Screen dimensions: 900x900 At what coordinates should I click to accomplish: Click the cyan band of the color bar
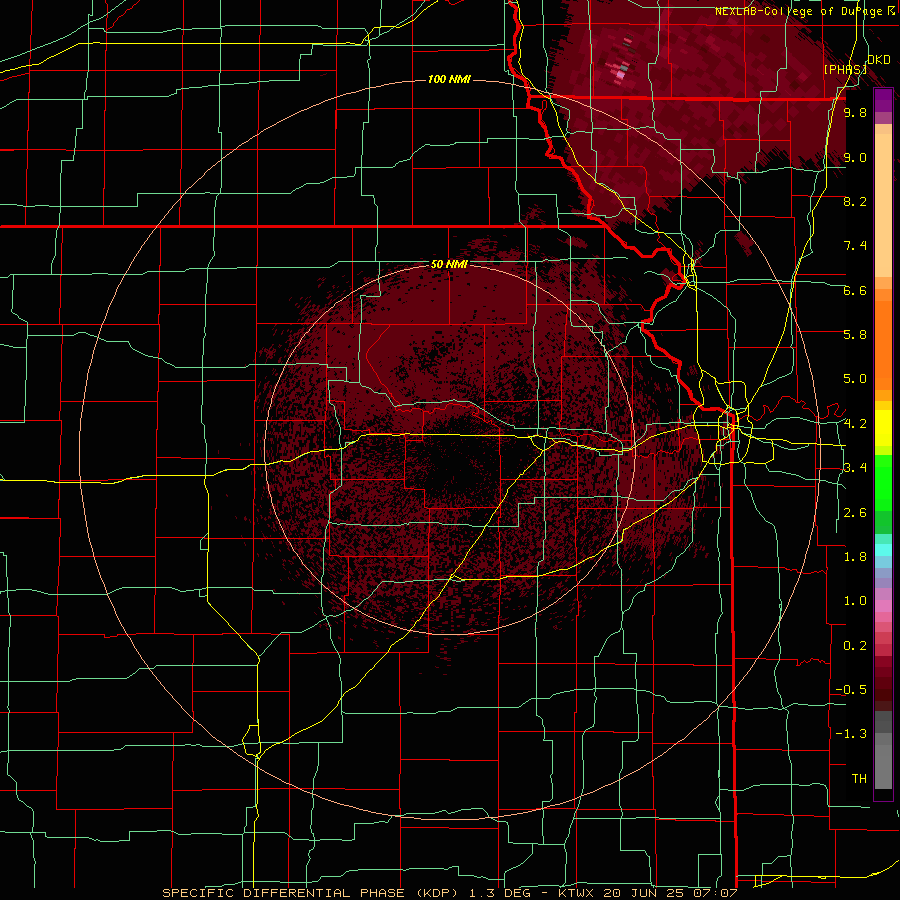[x=883, y=550]
